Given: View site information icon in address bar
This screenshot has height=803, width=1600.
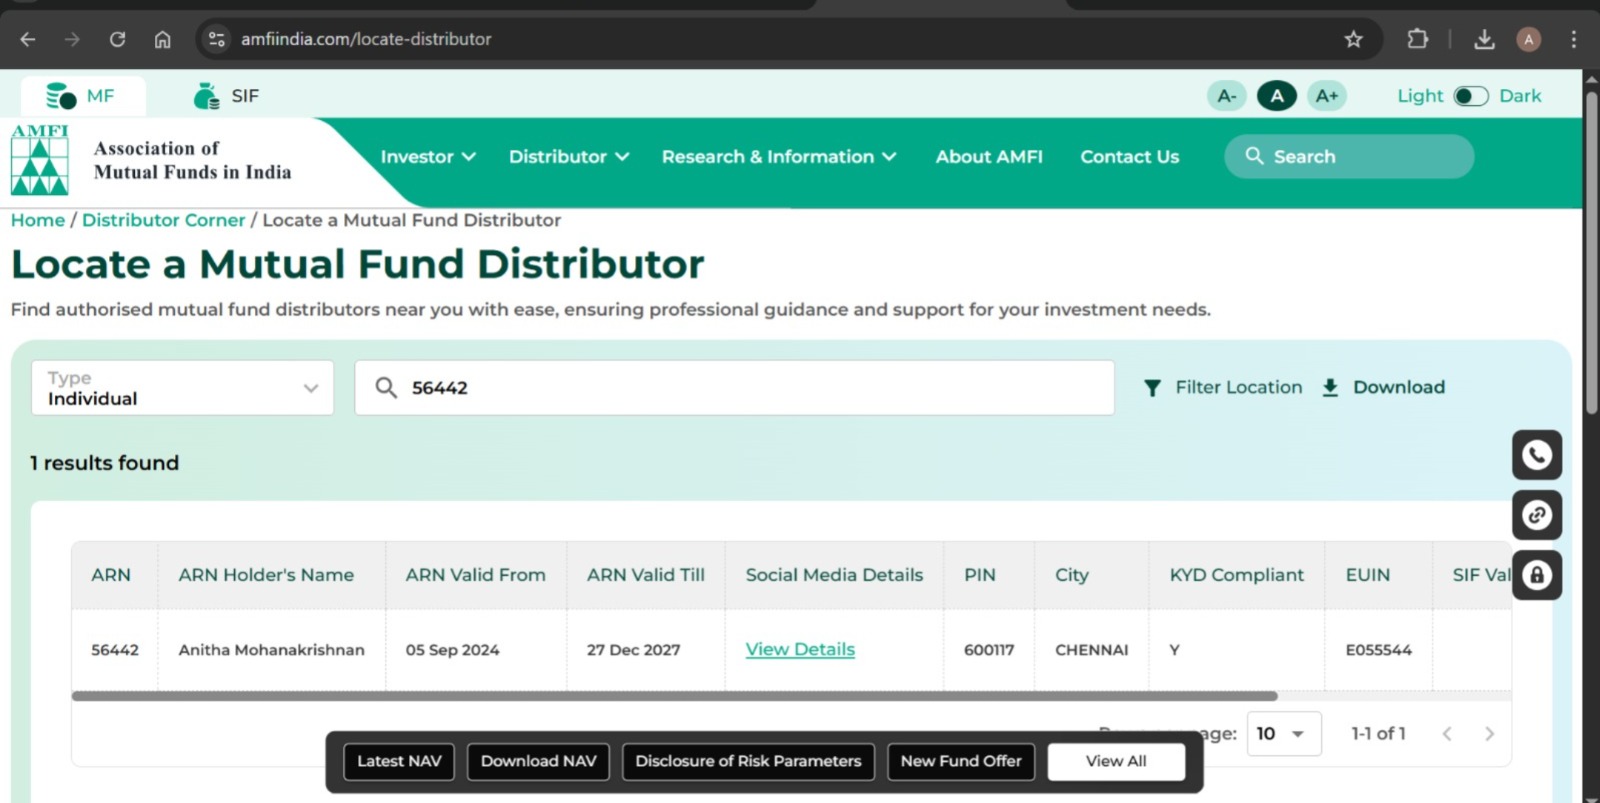Looking at the screenshot, I should (x=216, y=39).
